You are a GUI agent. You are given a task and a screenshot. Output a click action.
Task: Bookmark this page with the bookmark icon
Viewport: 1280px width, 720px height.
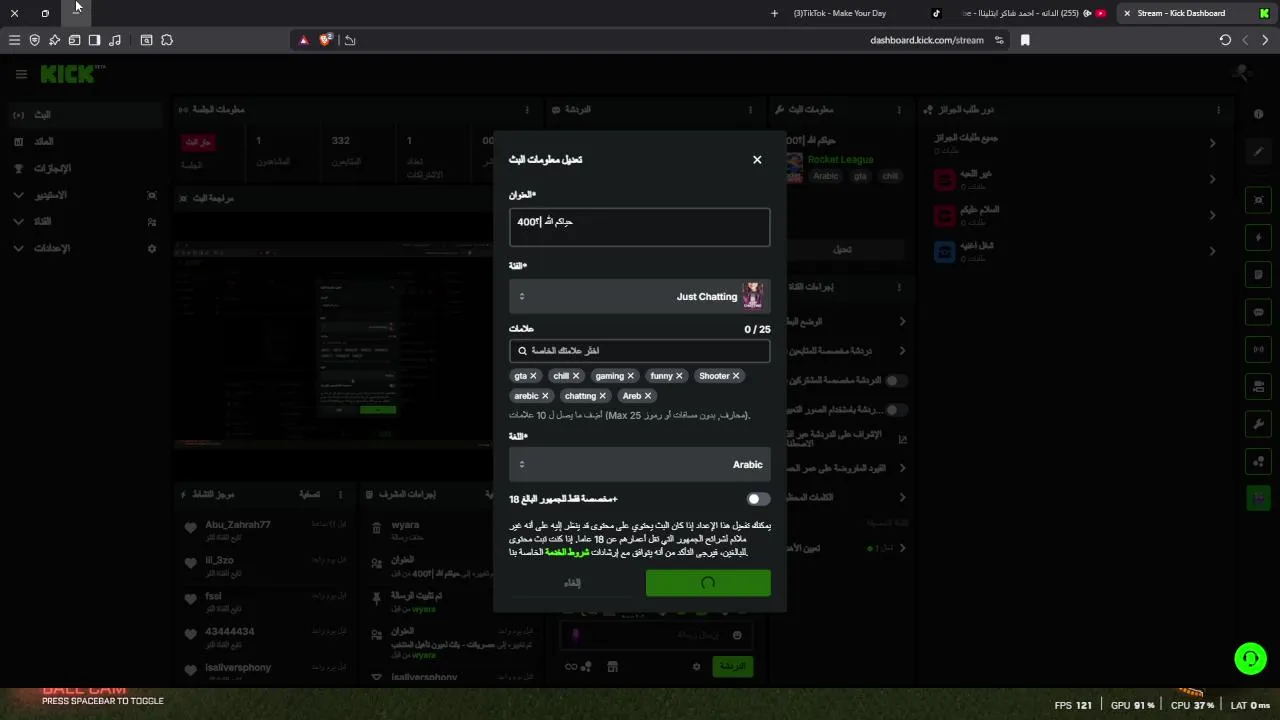(1025, 40)
